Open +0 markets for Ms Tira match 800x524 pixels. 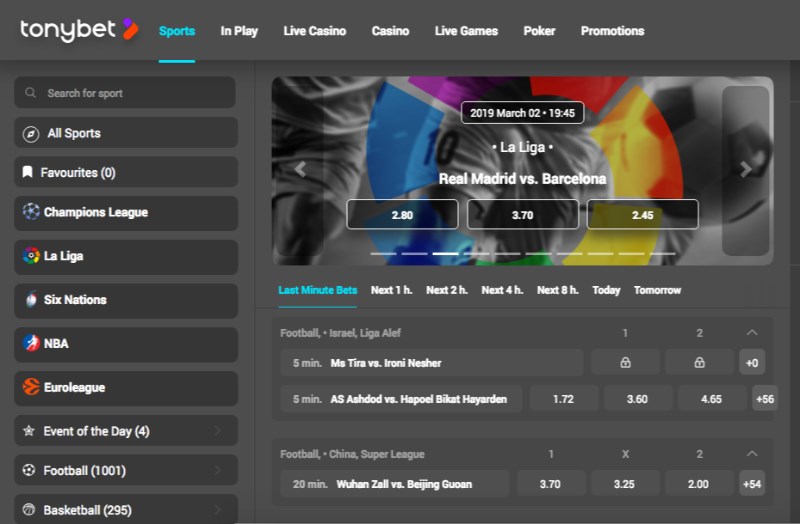(752, 362)
